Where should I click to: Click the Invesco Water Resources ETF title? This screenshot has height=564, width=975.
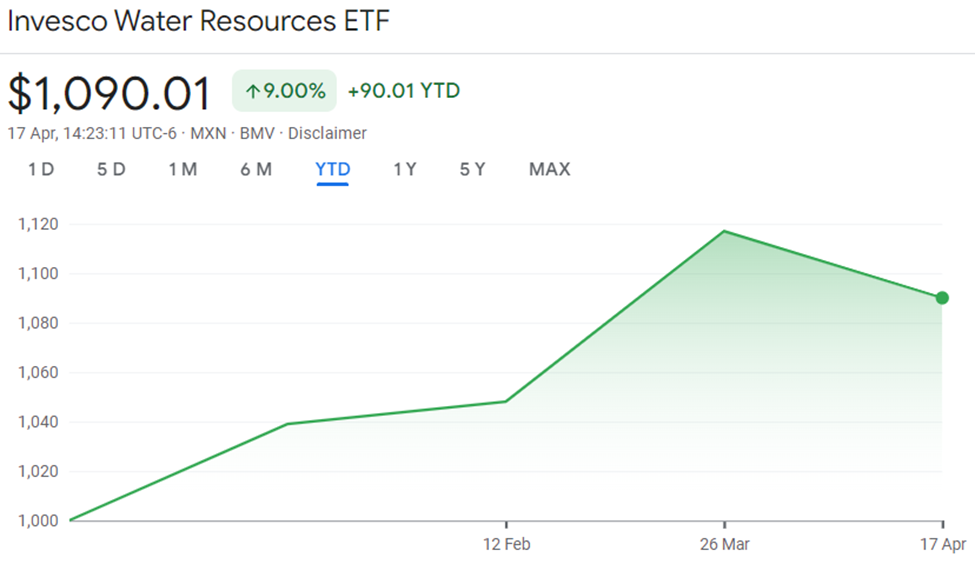(x=198, y=21)
